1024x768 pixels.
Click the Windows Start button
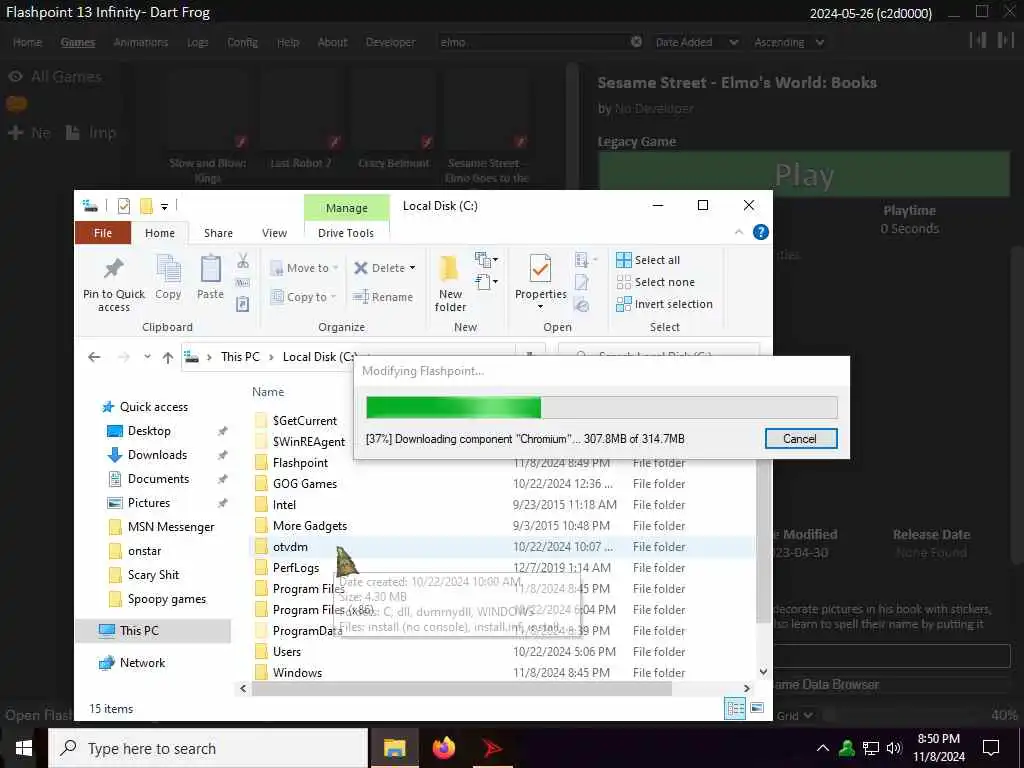[x=24, y=748]
